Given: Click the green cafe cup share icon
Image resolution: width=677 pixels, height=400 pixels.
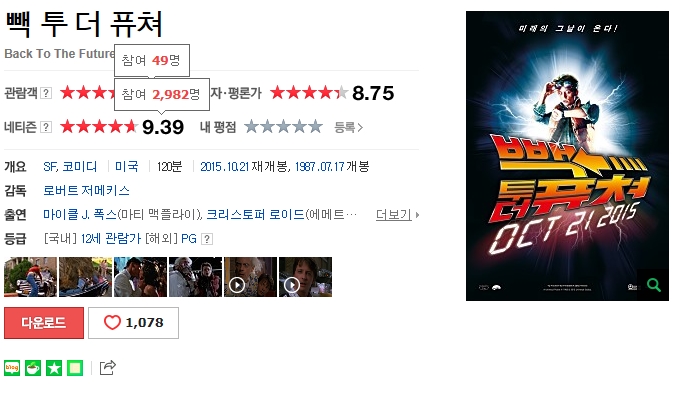Looking at the screenshot, I should point(33,368).
